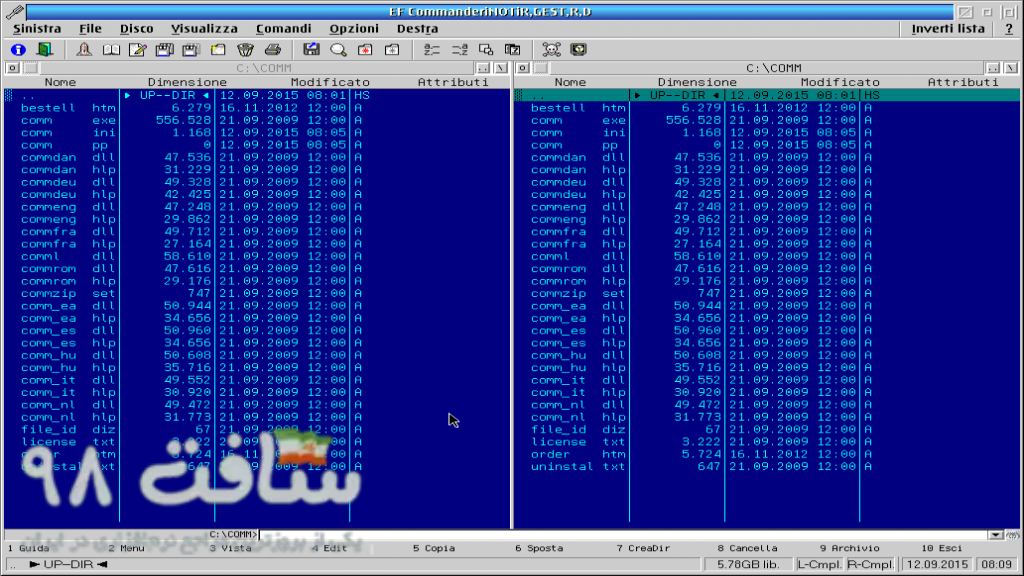Viewport: 1024px width, 576px height.
Task: Click the folder with red asterisk icon
Action: tap(365, 50)
